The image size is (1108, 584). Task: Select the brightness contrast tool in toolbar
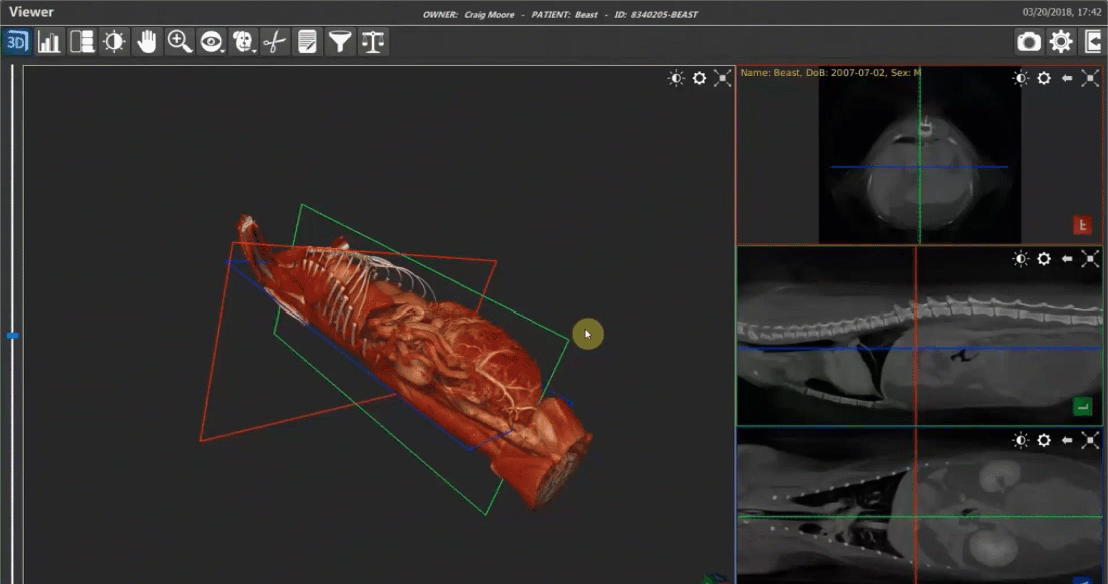(x=114, y=42)
